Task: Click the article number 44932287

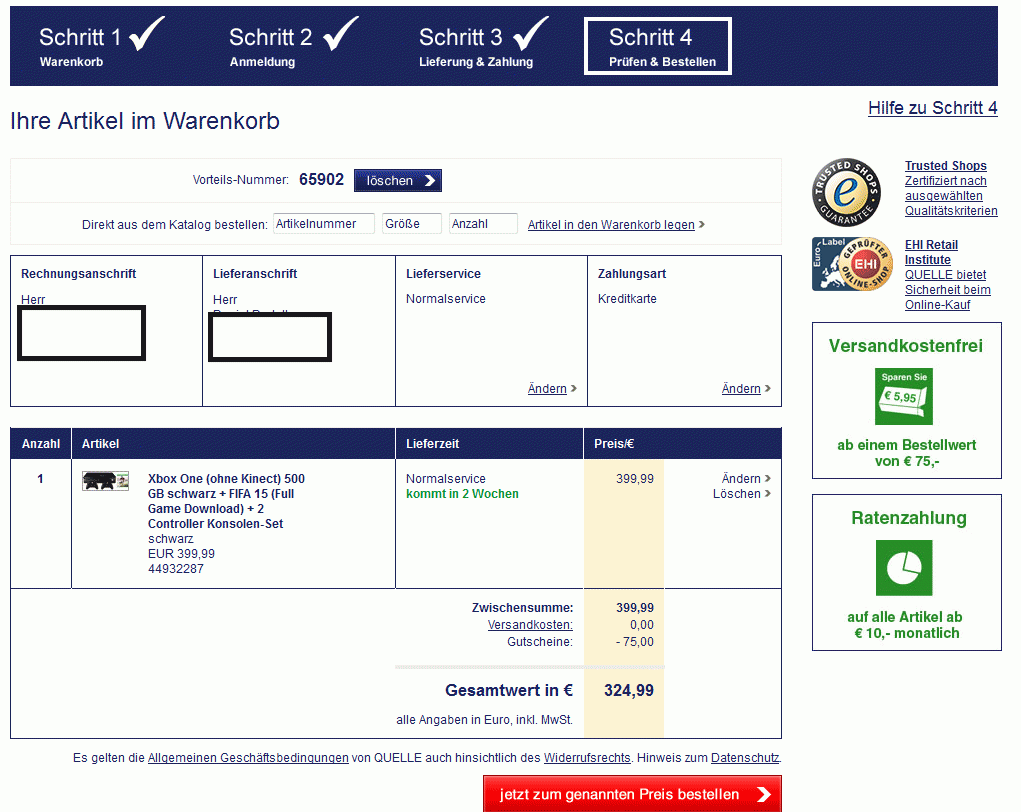Action: [x=176, y=568]
